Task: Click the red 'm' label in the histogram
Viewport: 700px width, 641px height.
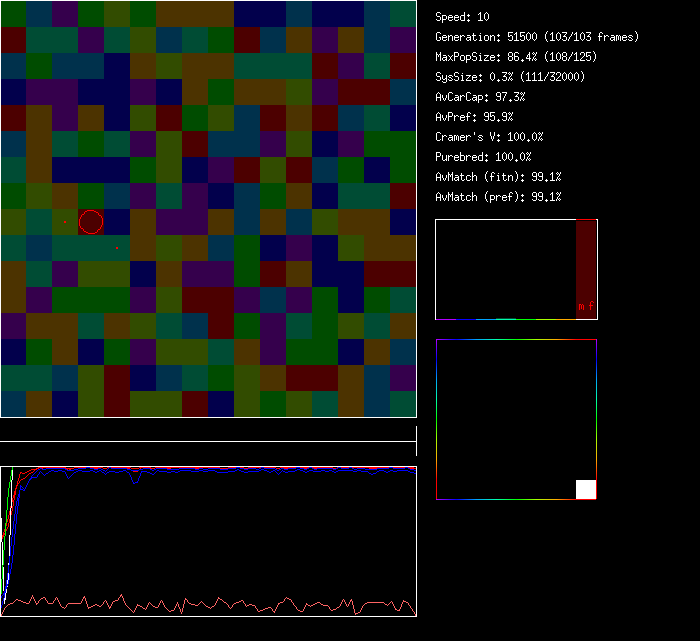Action: (581, 307)
